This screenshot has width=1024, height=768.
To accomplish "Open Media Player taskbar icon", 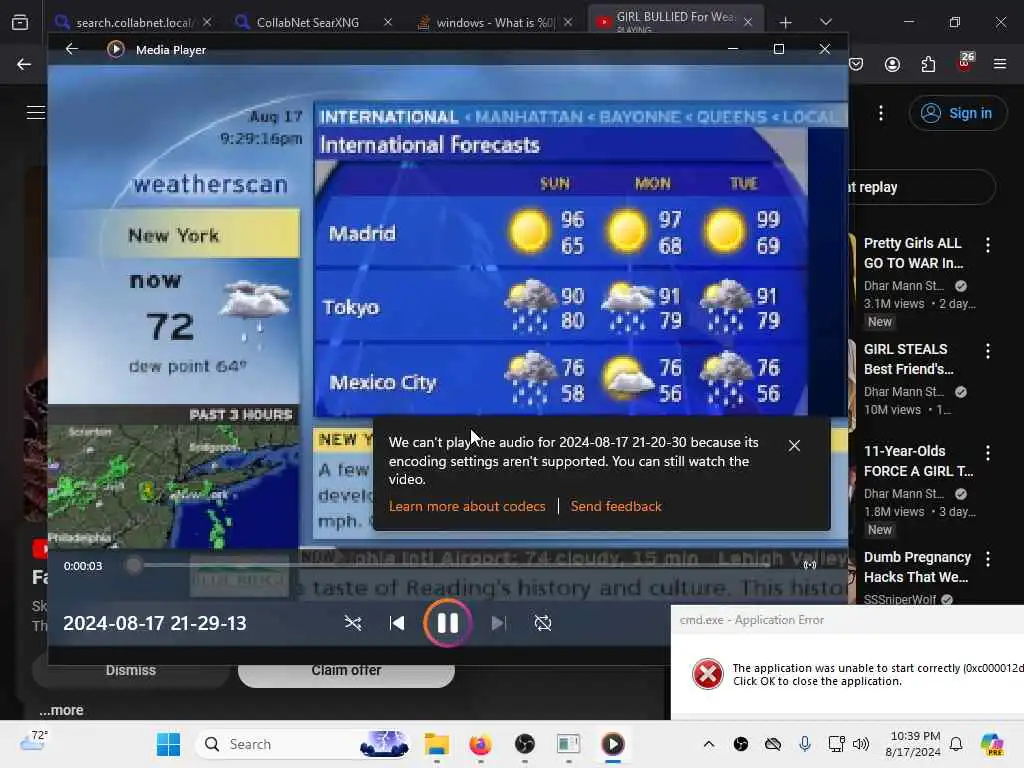I will click(x=613, y=744).
